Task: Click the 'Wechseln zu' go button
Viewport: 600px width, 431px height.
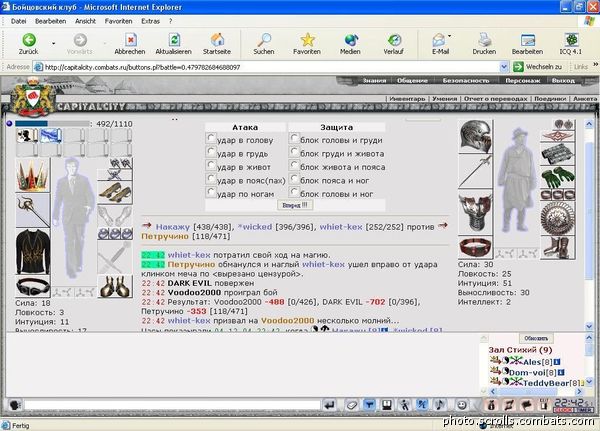Action: (538, 67)
